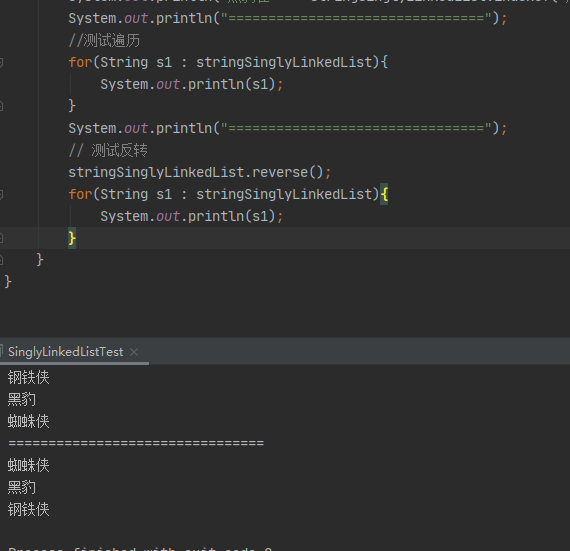The image size is (570, 551).
Task: Click 蜘蛛侠 output line just below separator
Action: 29,465
